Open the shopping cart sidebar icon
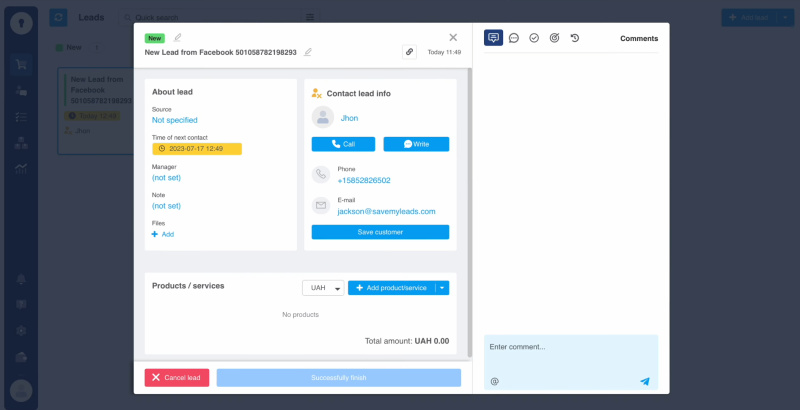800x410 pixels. point(21,65)
